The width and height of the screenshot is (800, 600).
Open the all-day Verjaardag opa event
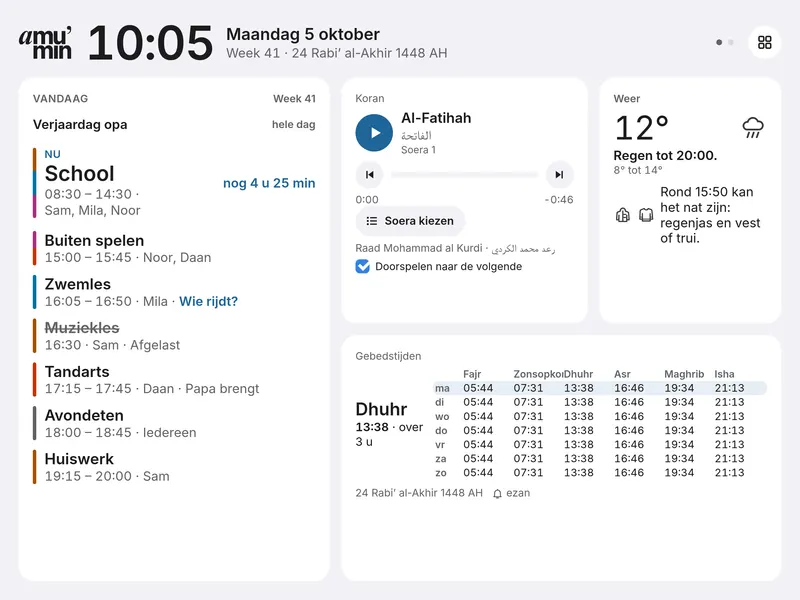174,124
